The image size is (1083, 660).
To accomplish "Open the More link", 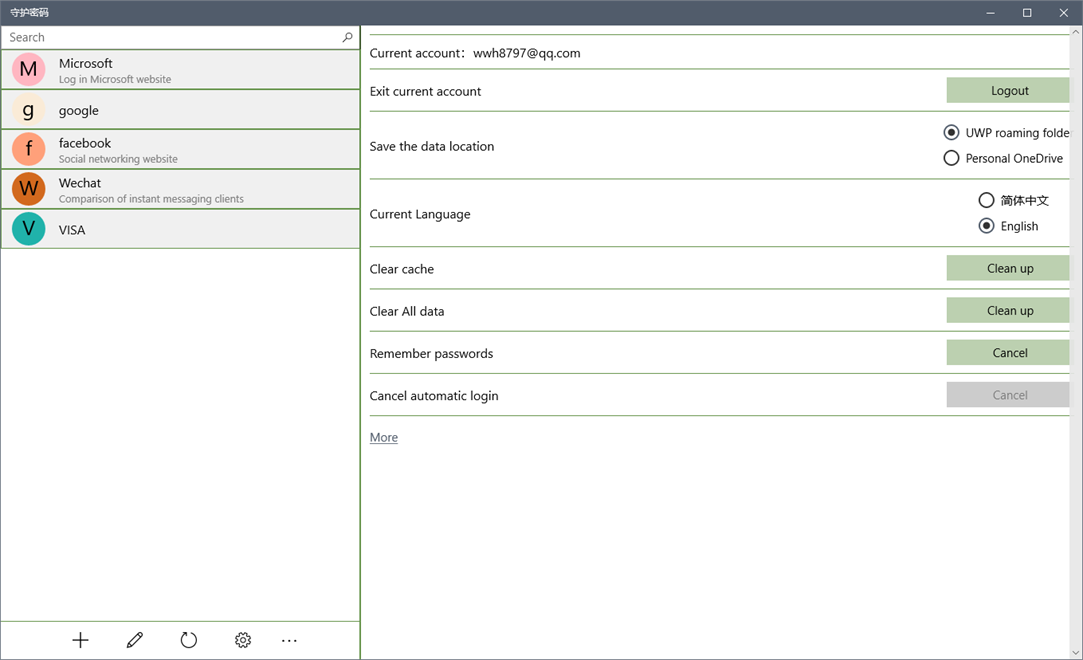I will pos(384,437).
